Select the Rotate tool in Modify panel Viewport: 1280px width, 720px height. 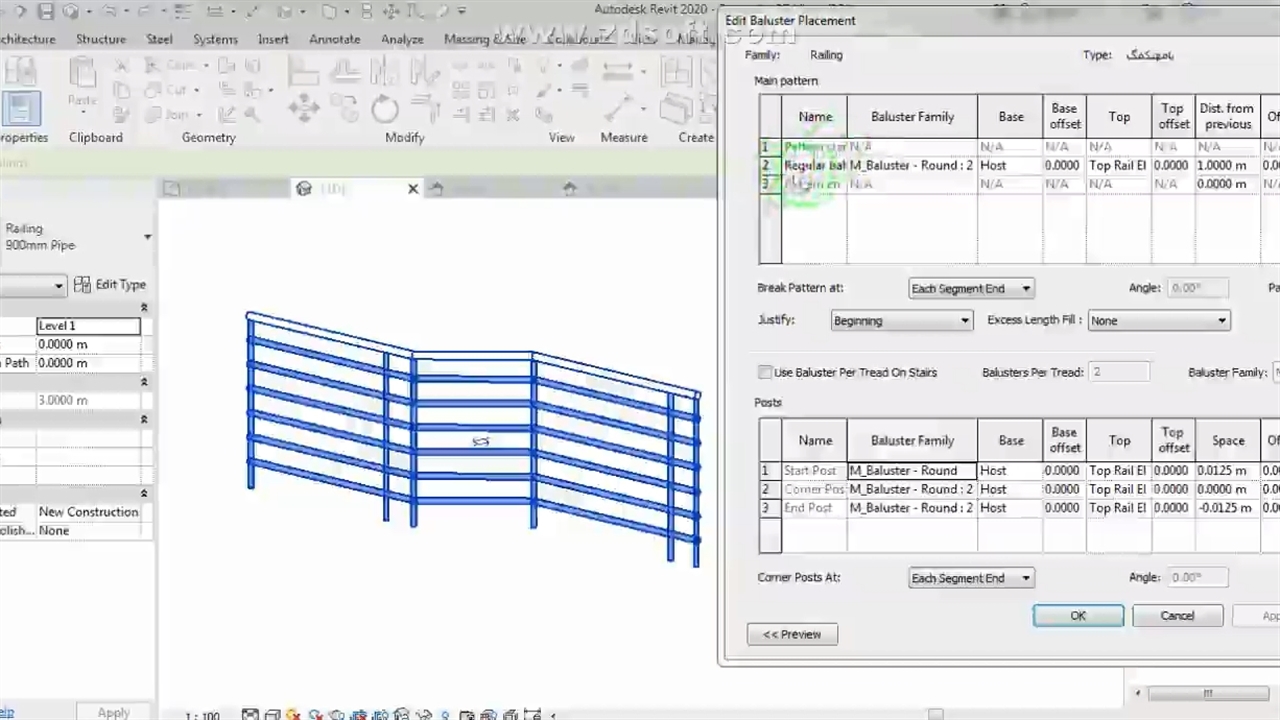384,108
